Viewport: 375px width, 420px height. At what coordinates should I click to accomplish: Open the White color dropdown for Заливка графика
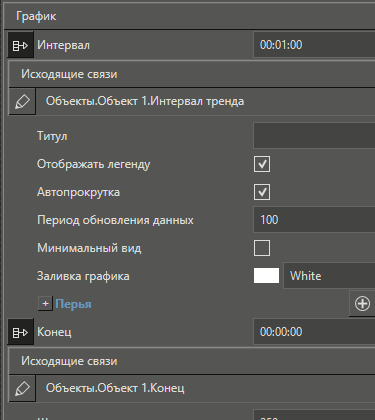point(329,276)
